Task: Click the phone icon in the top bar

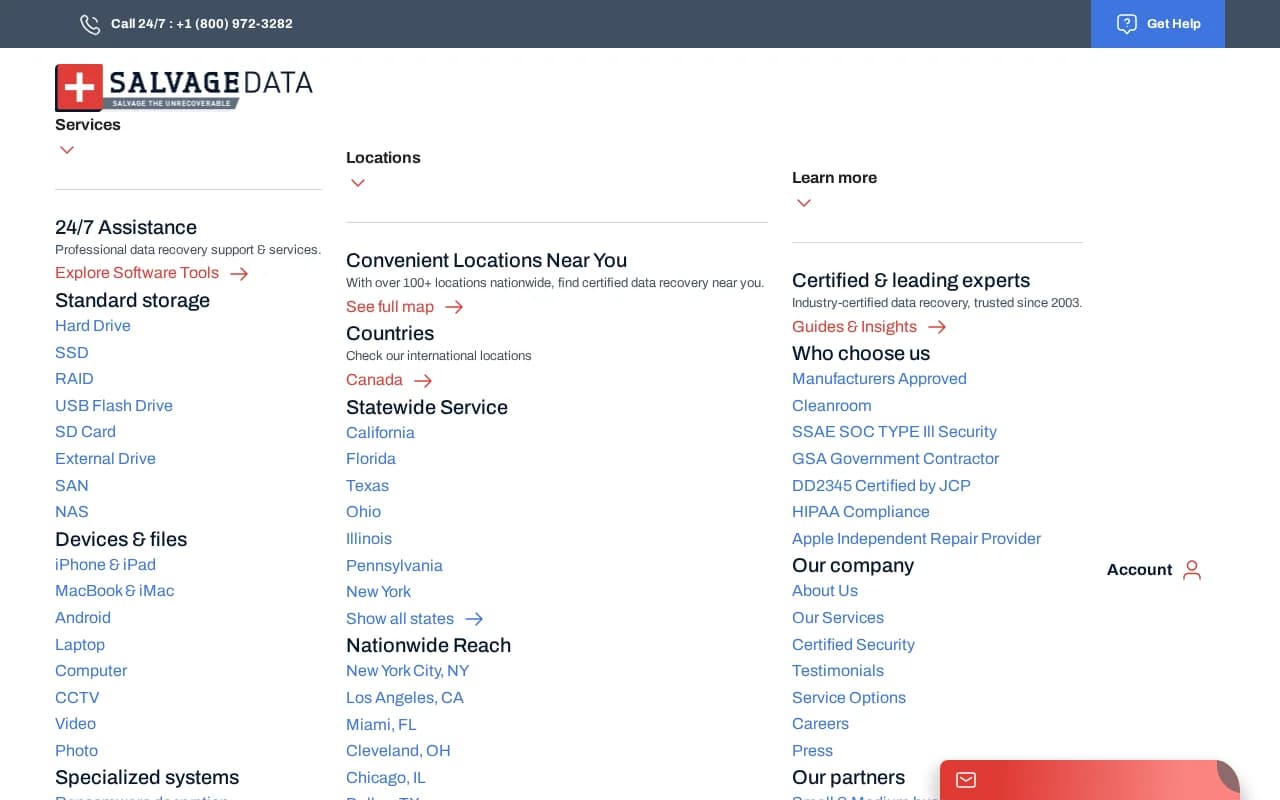Action: click(x=89, y=24)
